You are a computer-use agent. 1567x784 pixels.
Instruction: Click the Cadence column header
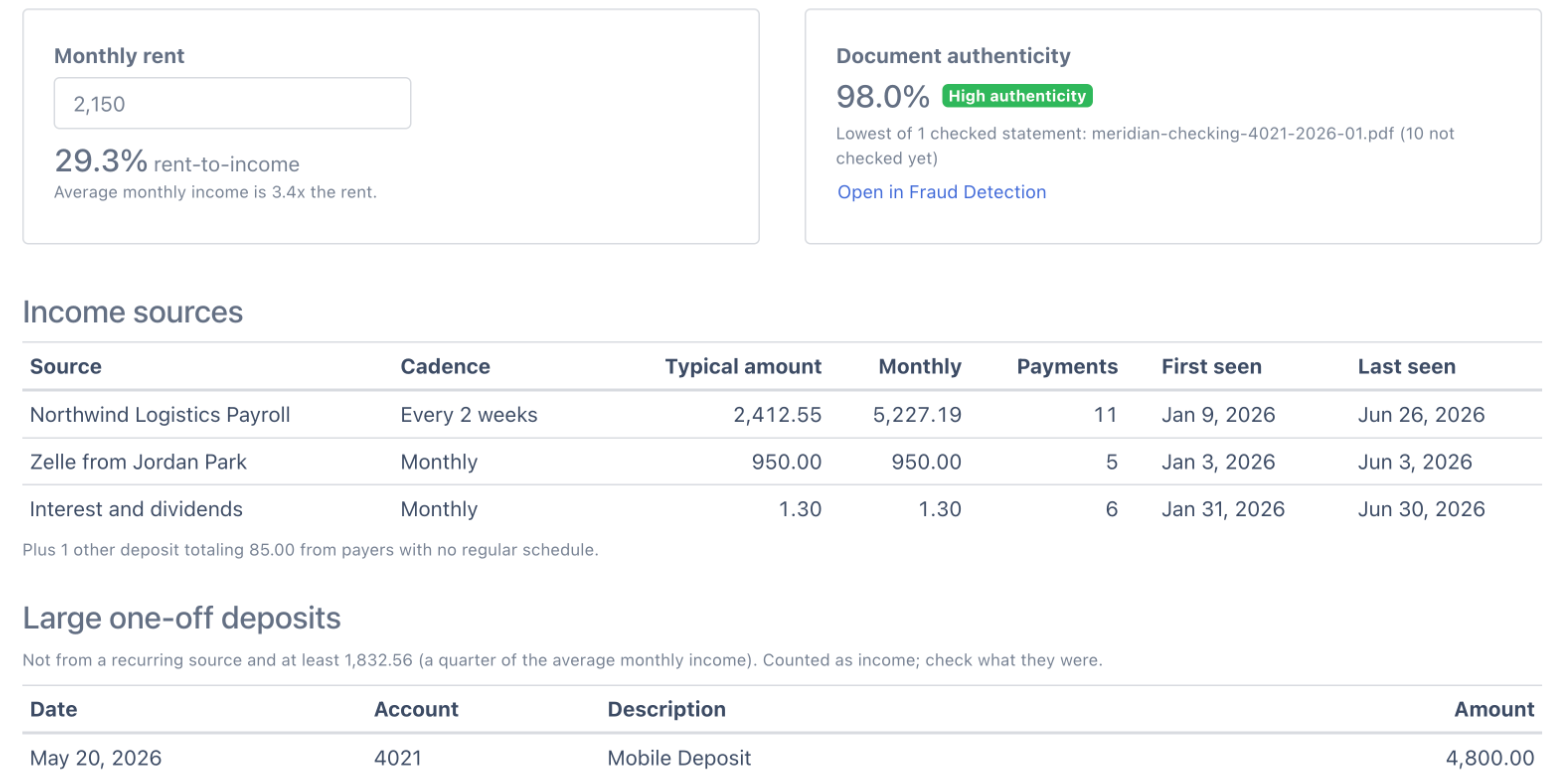tap(445, 367)
